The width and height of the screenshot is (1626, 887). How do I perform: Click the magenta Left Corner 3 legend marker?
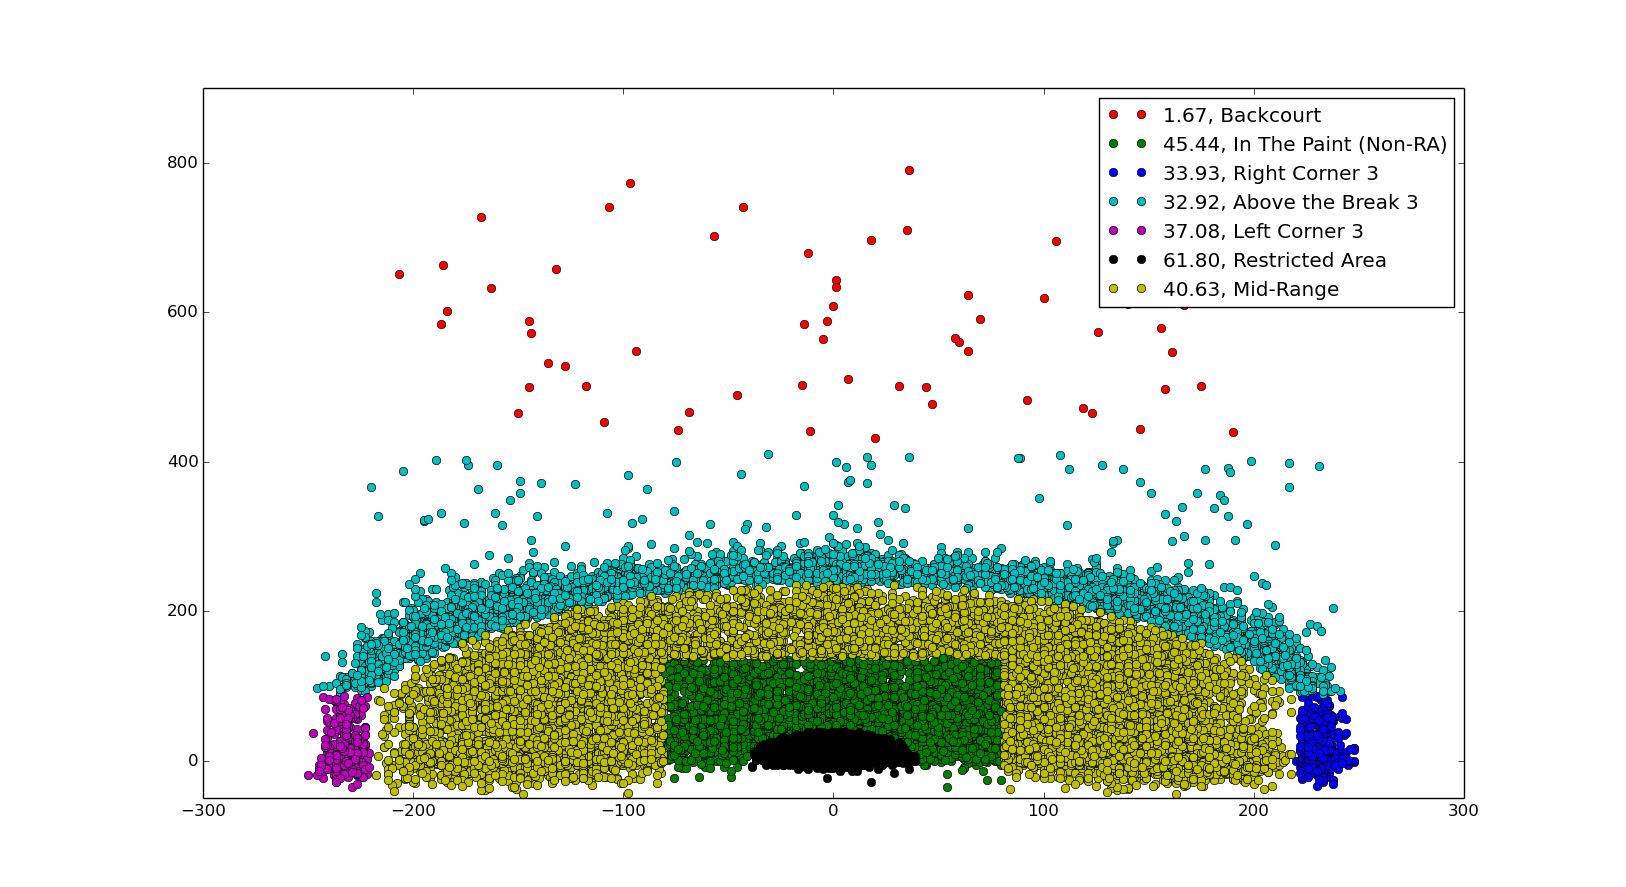[1127, 231]
